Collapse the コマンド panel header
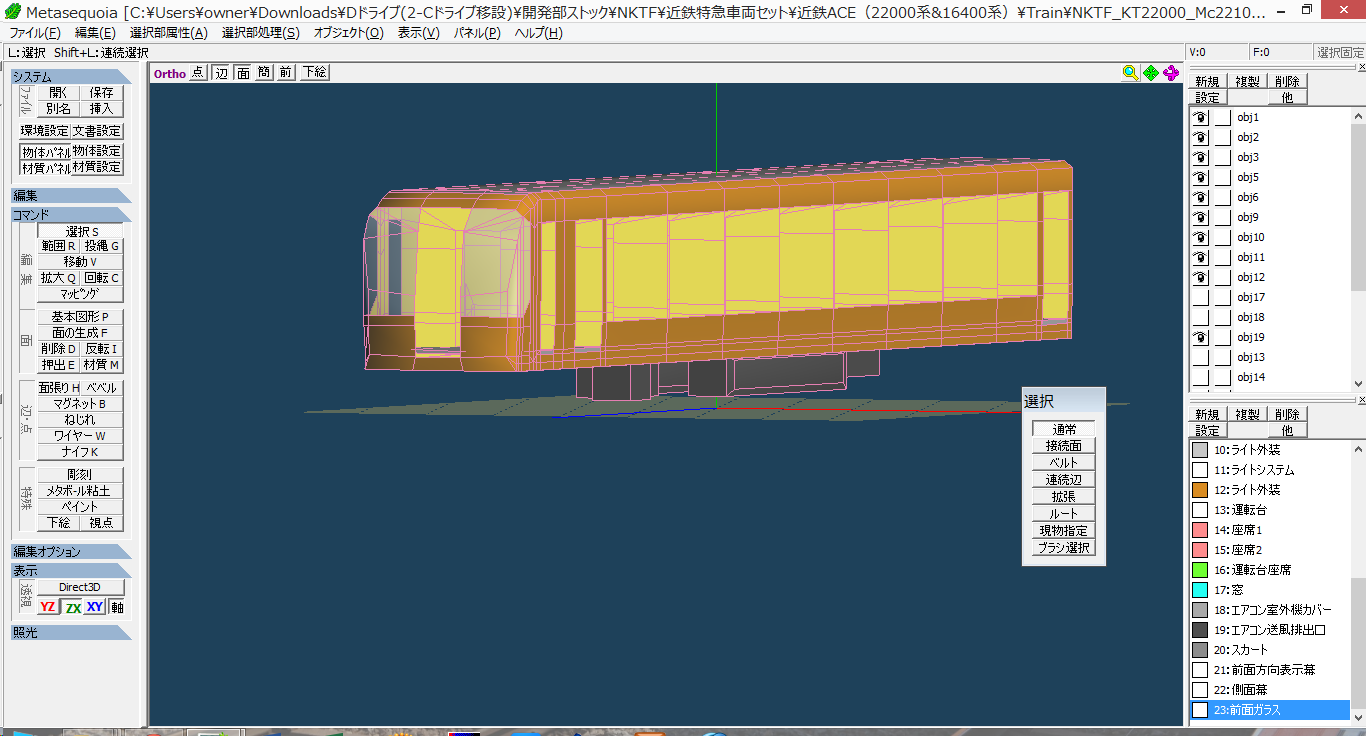 coord(71,214)
